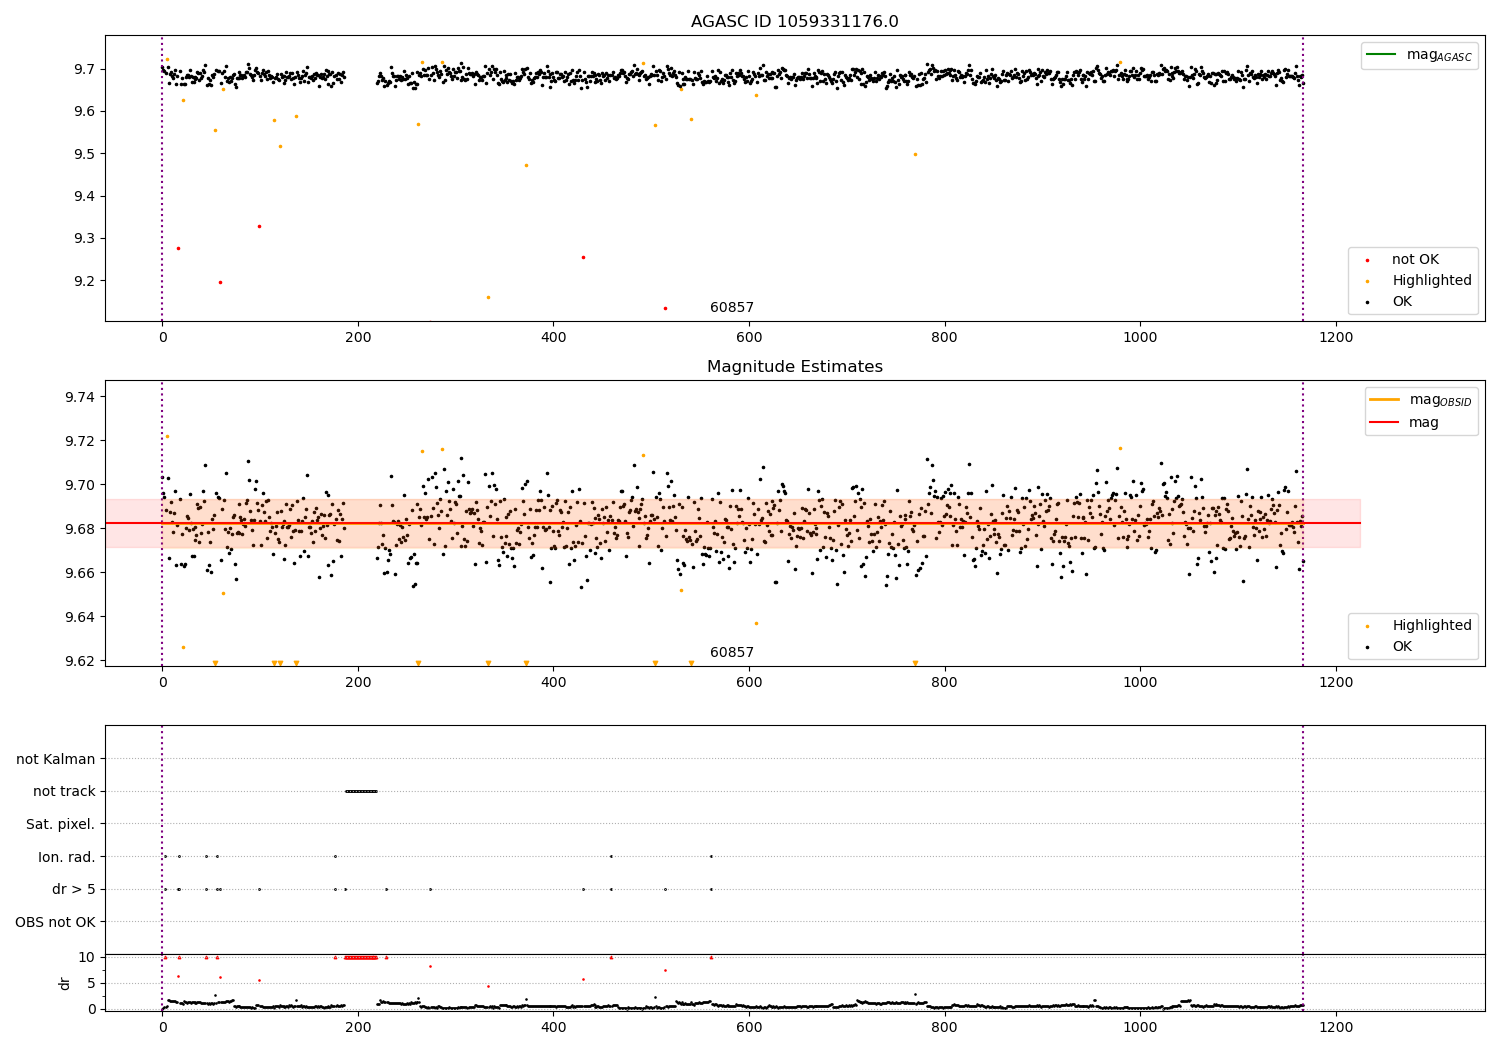Viewport: 1500px width, 1050px height.
Task: Click the 10 tick label on the dr axis
Action: (87, 957)
